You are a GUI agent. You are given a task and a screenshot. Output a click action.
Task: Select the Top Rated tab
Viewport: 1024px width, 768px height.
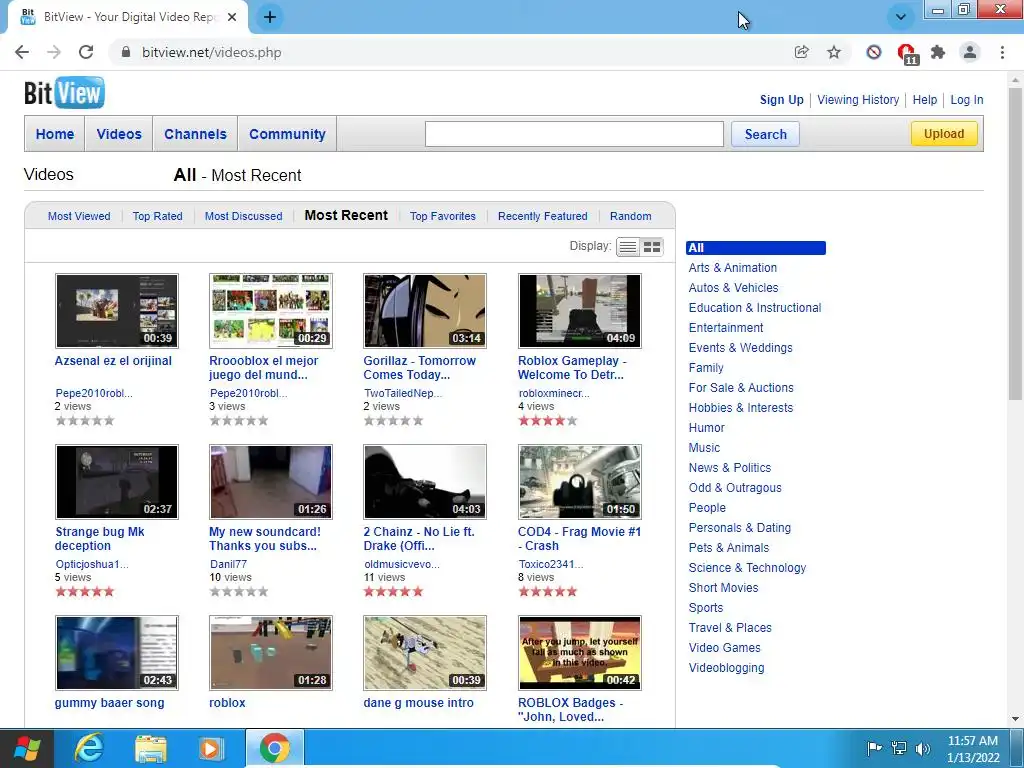[x=157, y=216]
